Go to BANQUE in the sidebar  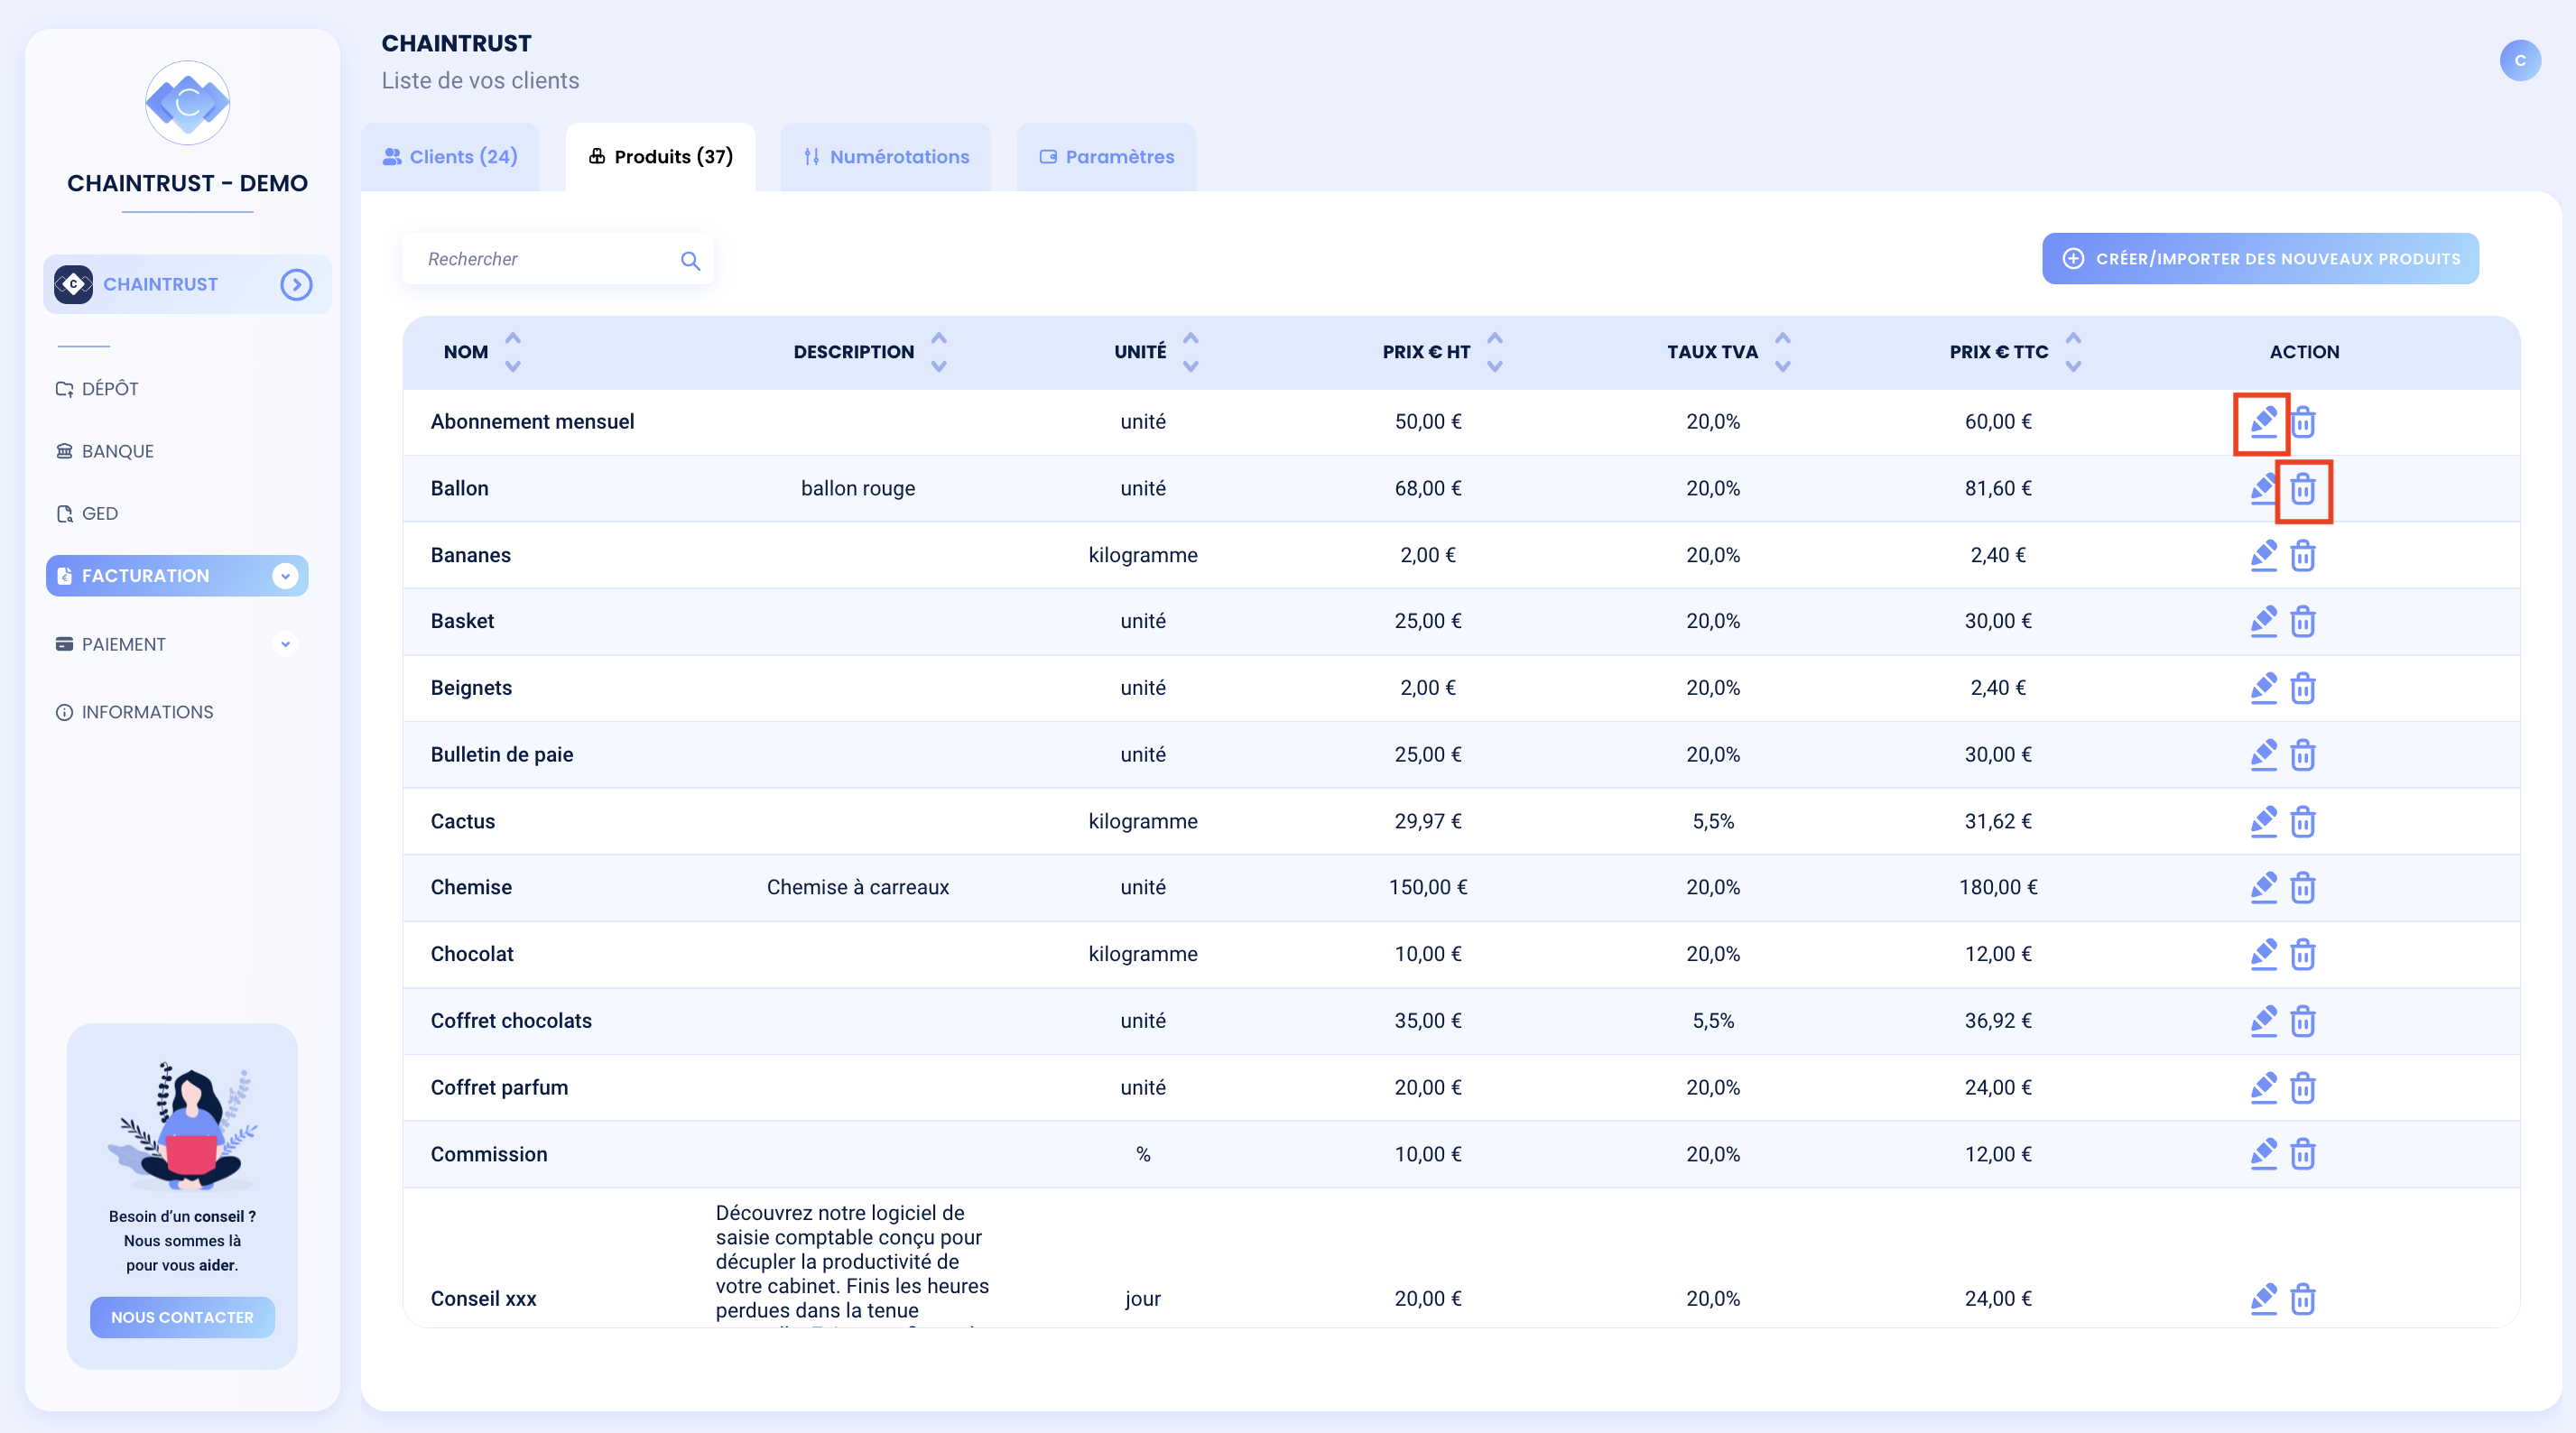[x=105, y=451]
